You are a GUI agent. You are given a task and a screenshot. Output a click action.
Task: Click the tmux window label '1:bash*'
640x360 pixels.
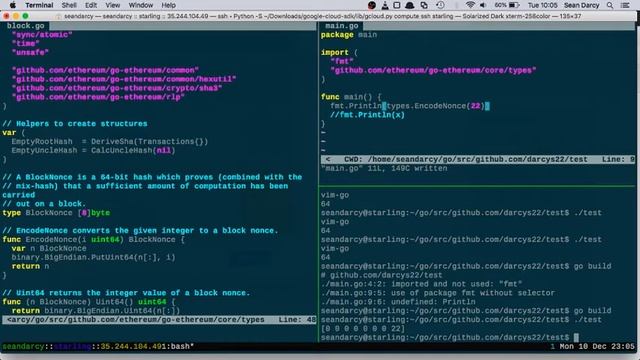coord(178,347)
